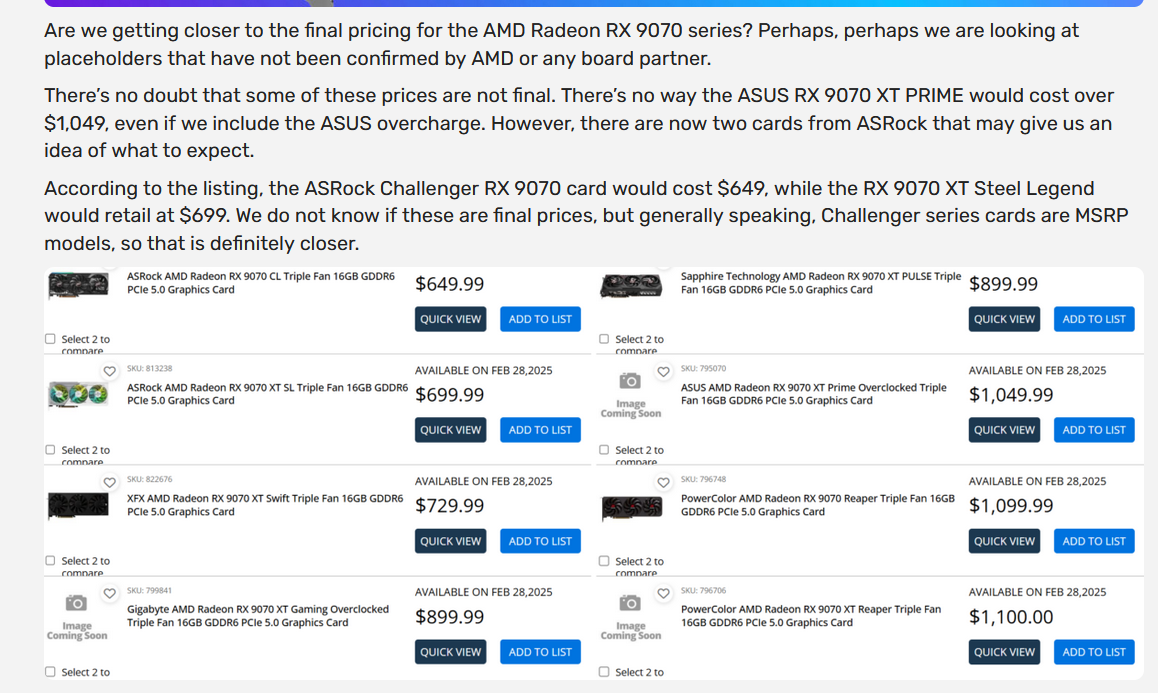
Task: Open ASRock RX 9070 XT SL product link
Action: coord(267,394)
